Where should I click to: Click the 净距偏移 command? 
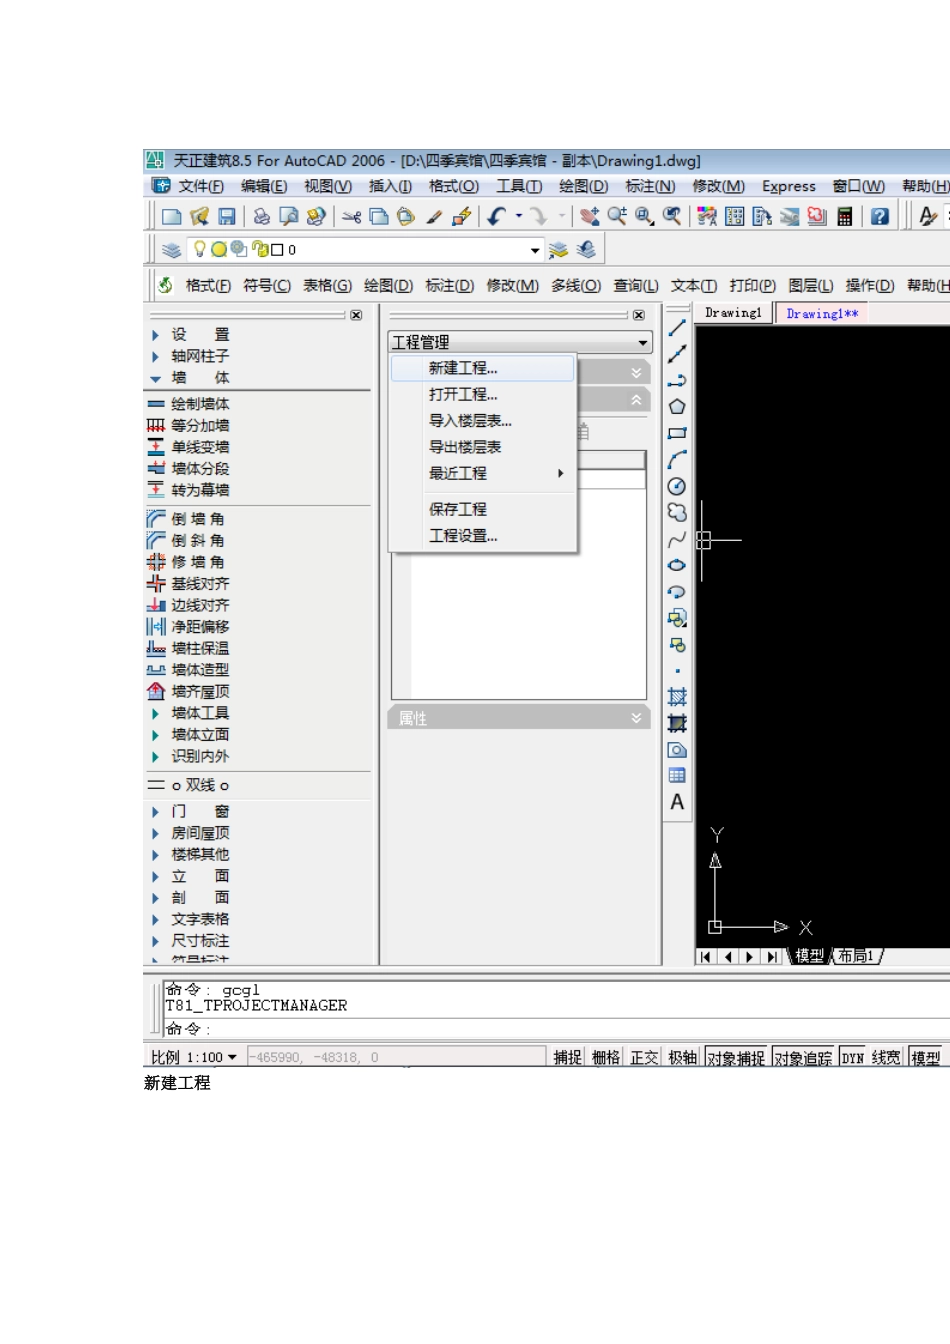pos(189,627)
